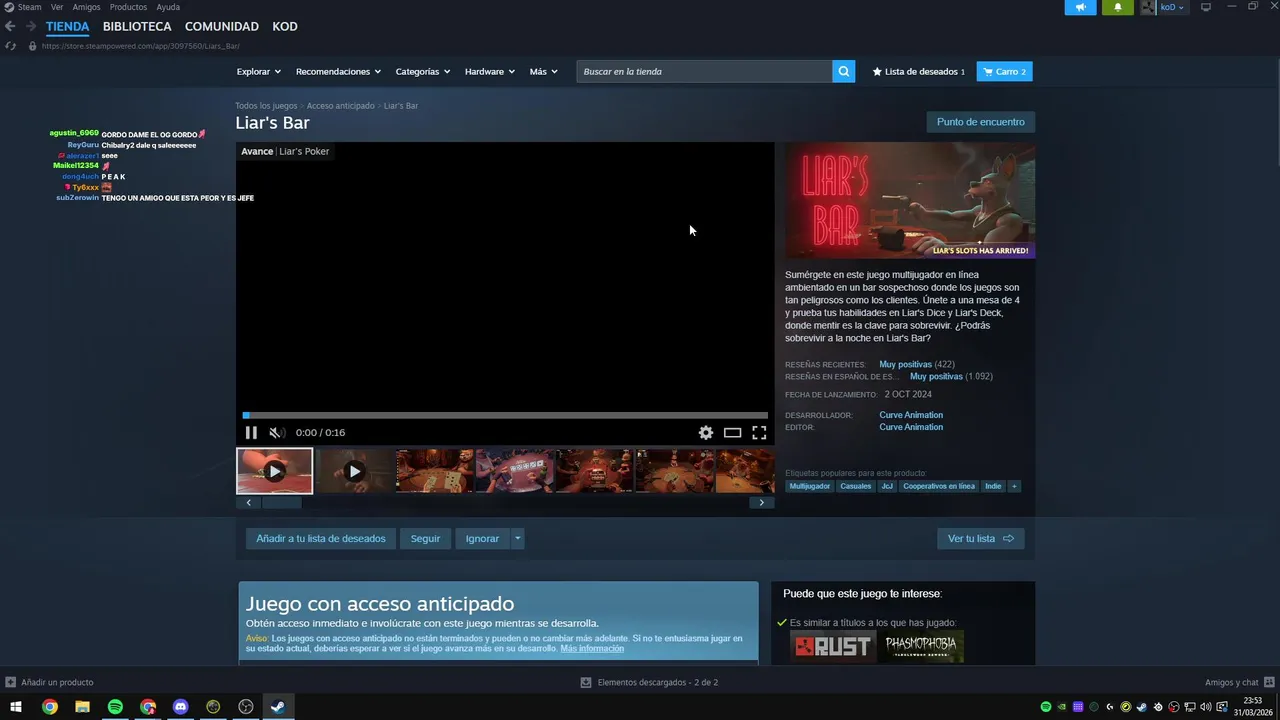Open video settings gear
Image resolution: width=1280 pixels, height=720 pixels.
click(x=706, y=433)
